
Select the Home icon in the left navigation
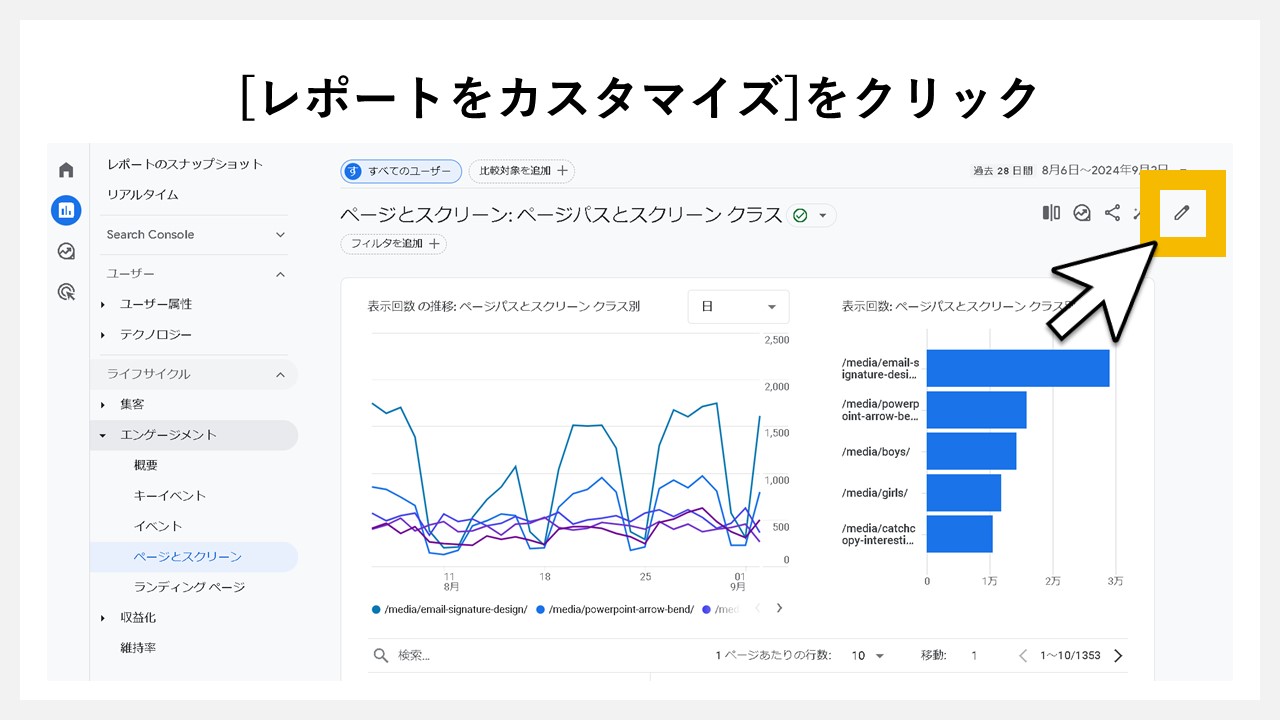[65, 169]
